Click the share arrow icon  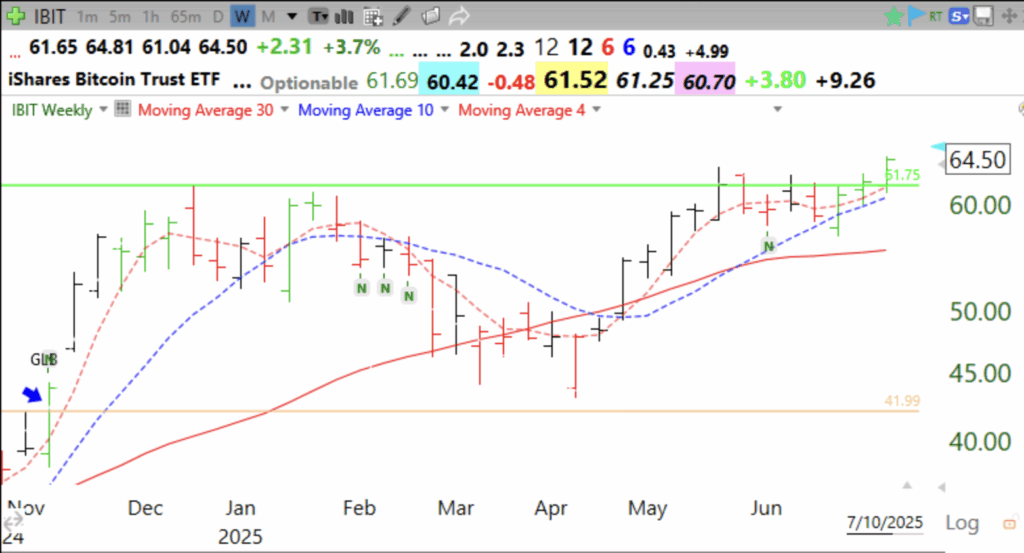459,16
